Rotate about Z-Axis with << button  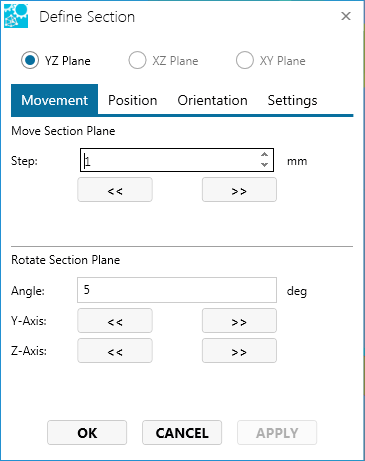115,351
